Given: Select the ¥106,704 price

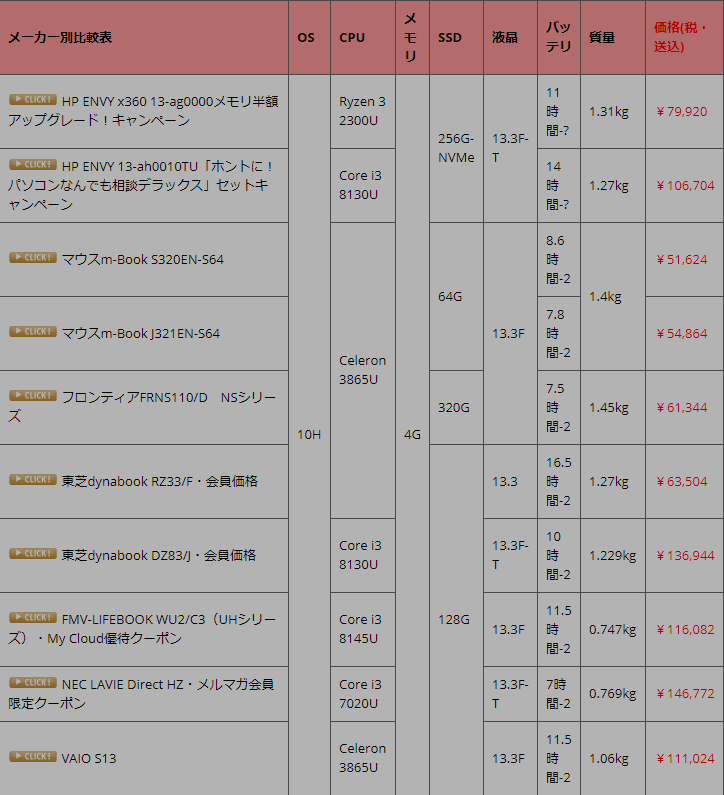Looking at the screenshot, I should coord(685,185).
